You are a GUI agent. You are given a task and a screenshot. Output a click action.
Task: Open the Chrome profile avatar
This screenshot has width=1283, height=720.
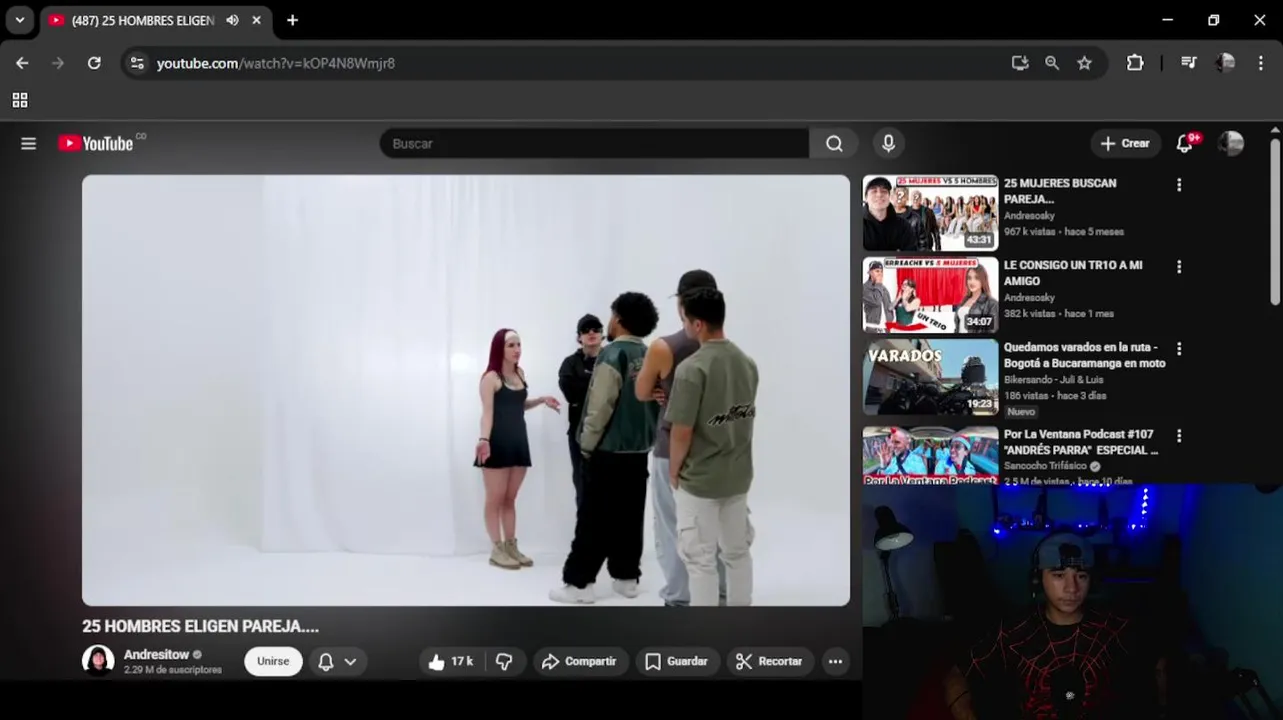(1225, 63)
